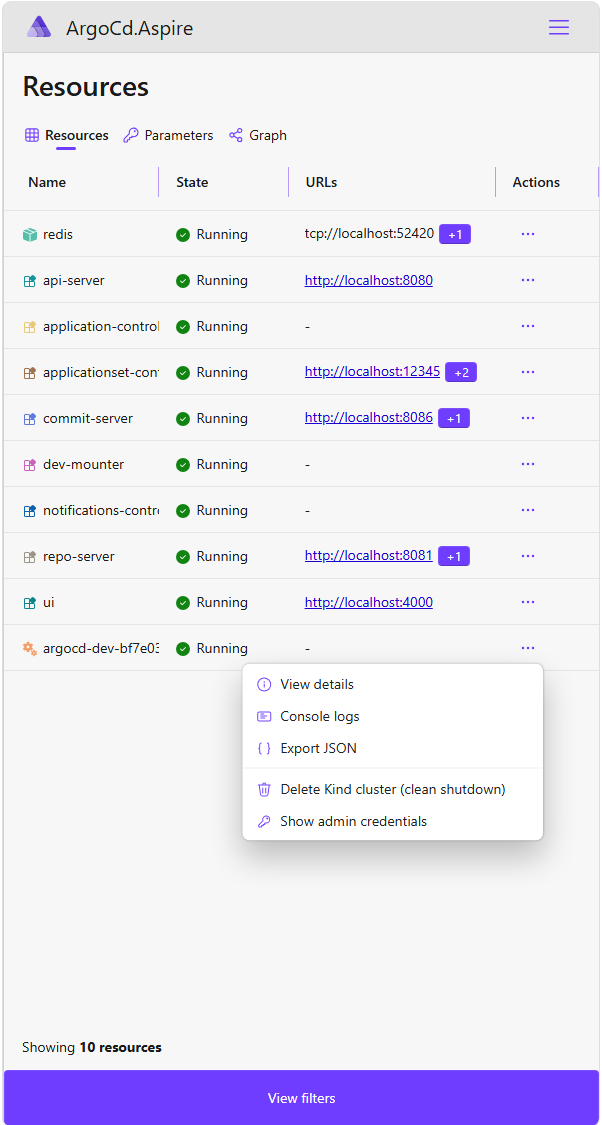Image resolution: width=602 pixels, height=1125 pixels.
Task: Sort by the Name column header
Action: coord(47,182)
